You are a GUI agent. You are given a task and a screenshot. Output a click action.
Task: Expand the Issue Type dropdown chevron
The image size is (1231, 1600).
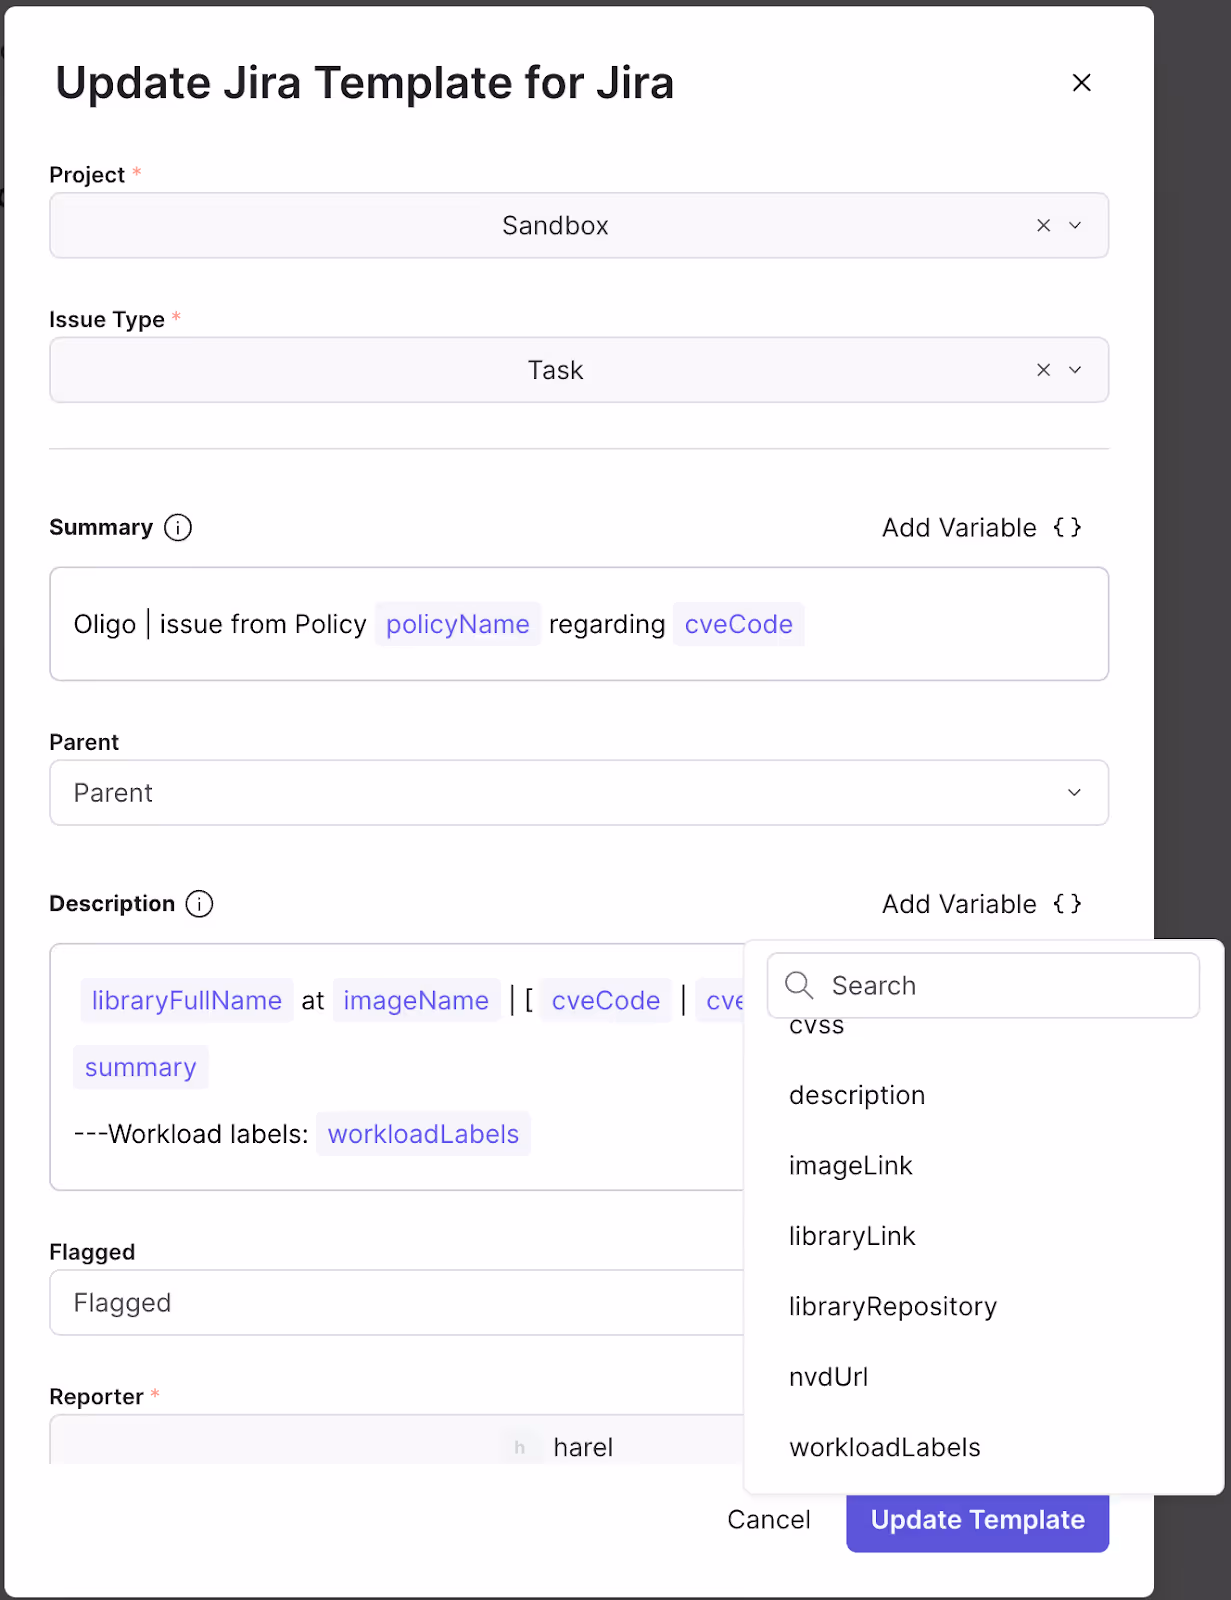(x=1075, y=370)
